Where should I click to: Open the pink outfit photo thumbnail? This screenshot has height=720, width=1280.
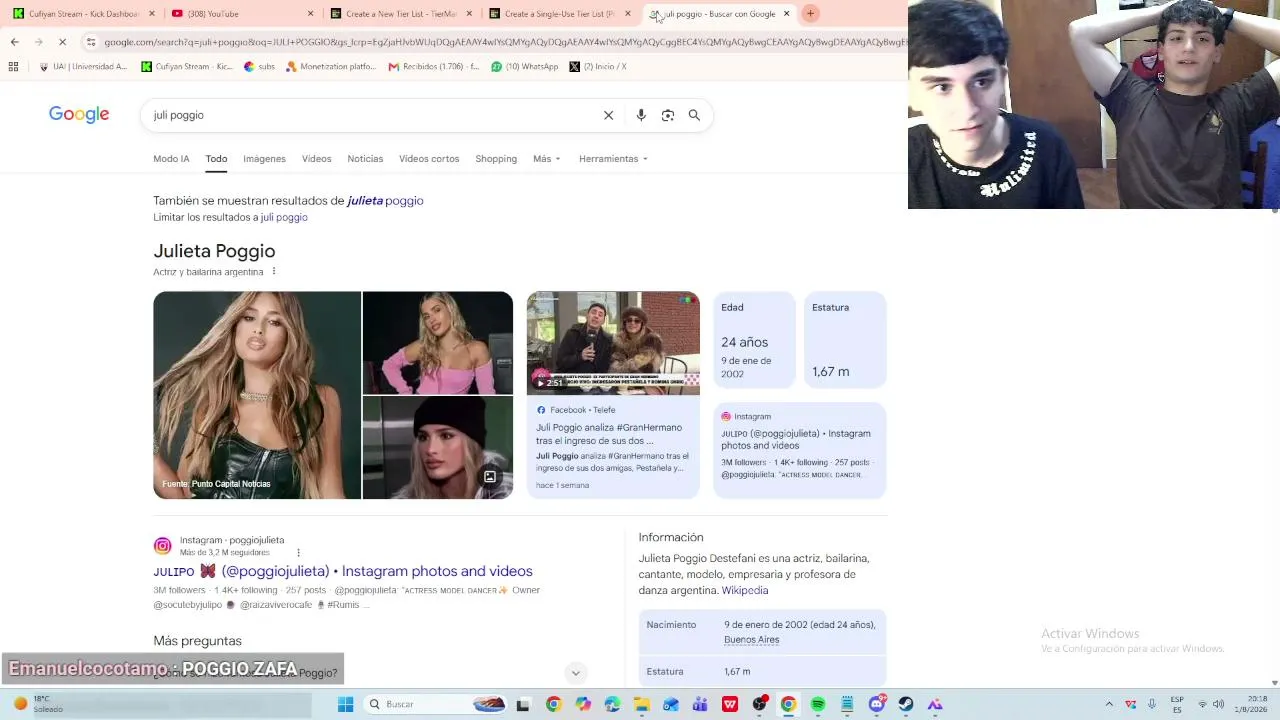point(438,343)
